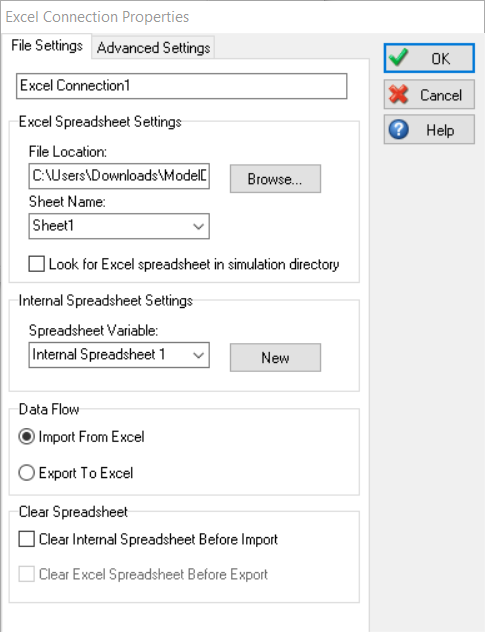Expand the Spreadsheet Variable combo box

coord(198,356)
